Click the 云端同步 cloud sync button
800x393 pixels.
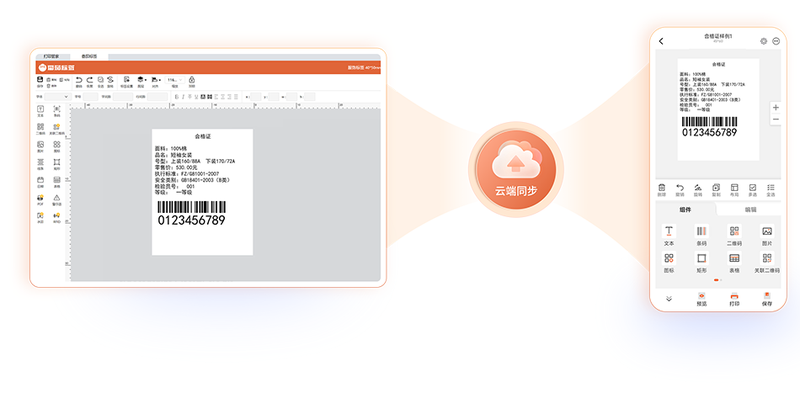(516, 170)
